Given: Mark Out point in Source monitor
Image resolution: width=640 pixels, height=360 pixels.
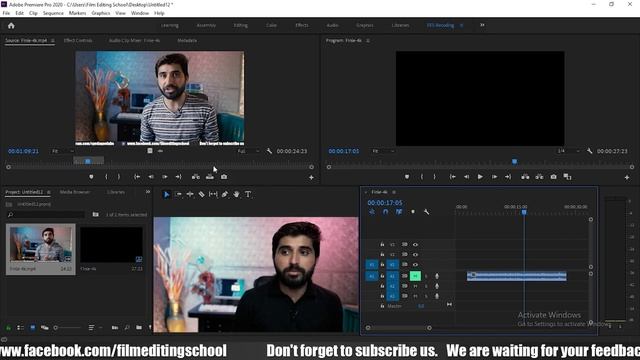Looking at the screenshot, I should [x=119, y=177].
